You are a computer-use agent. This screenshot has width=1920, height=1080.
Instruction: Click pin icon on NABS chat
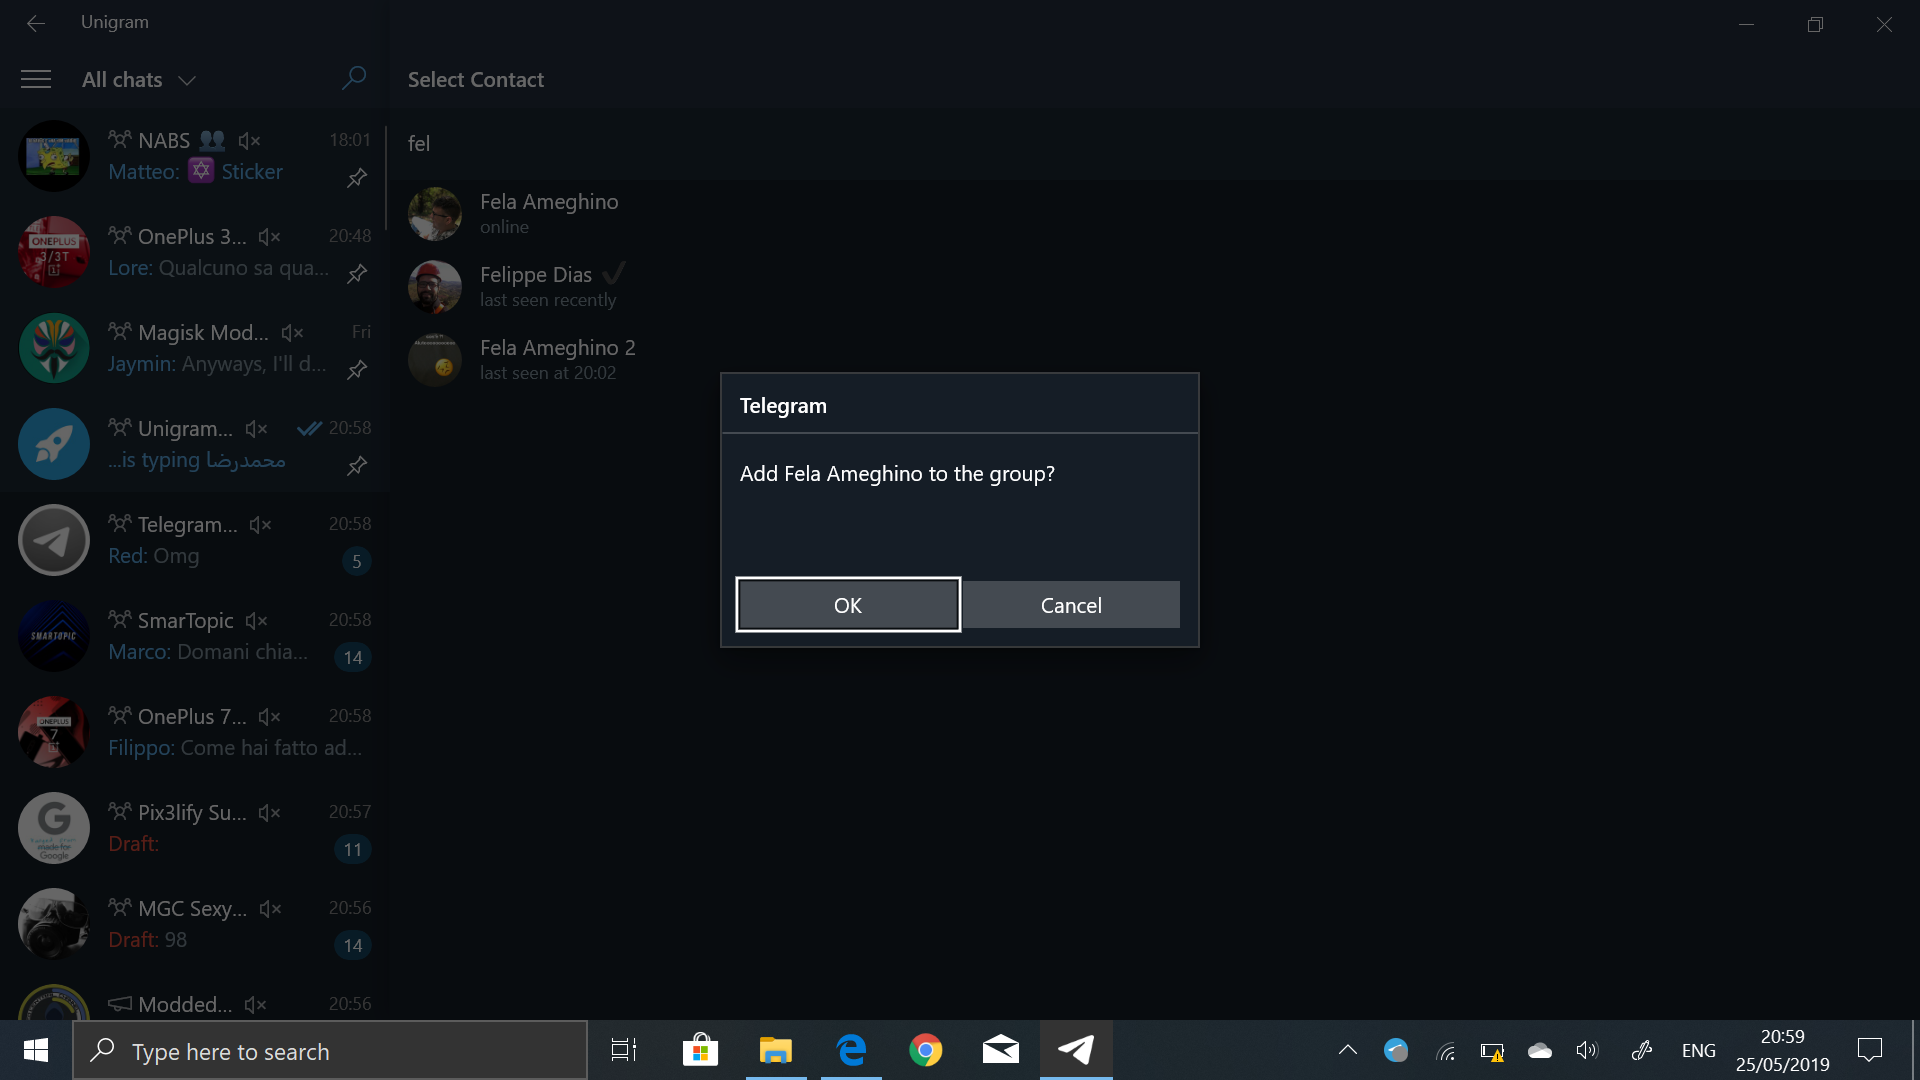coord(357,178)
